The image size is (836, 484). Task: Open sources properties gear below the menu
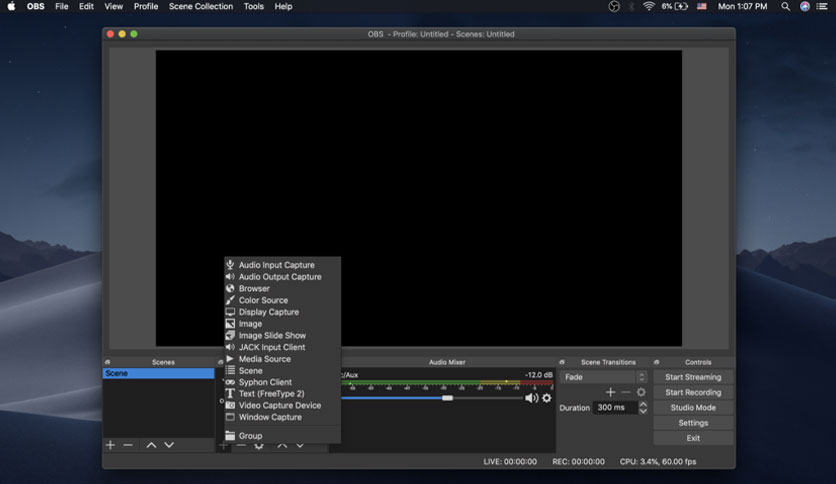click(259, 446)
